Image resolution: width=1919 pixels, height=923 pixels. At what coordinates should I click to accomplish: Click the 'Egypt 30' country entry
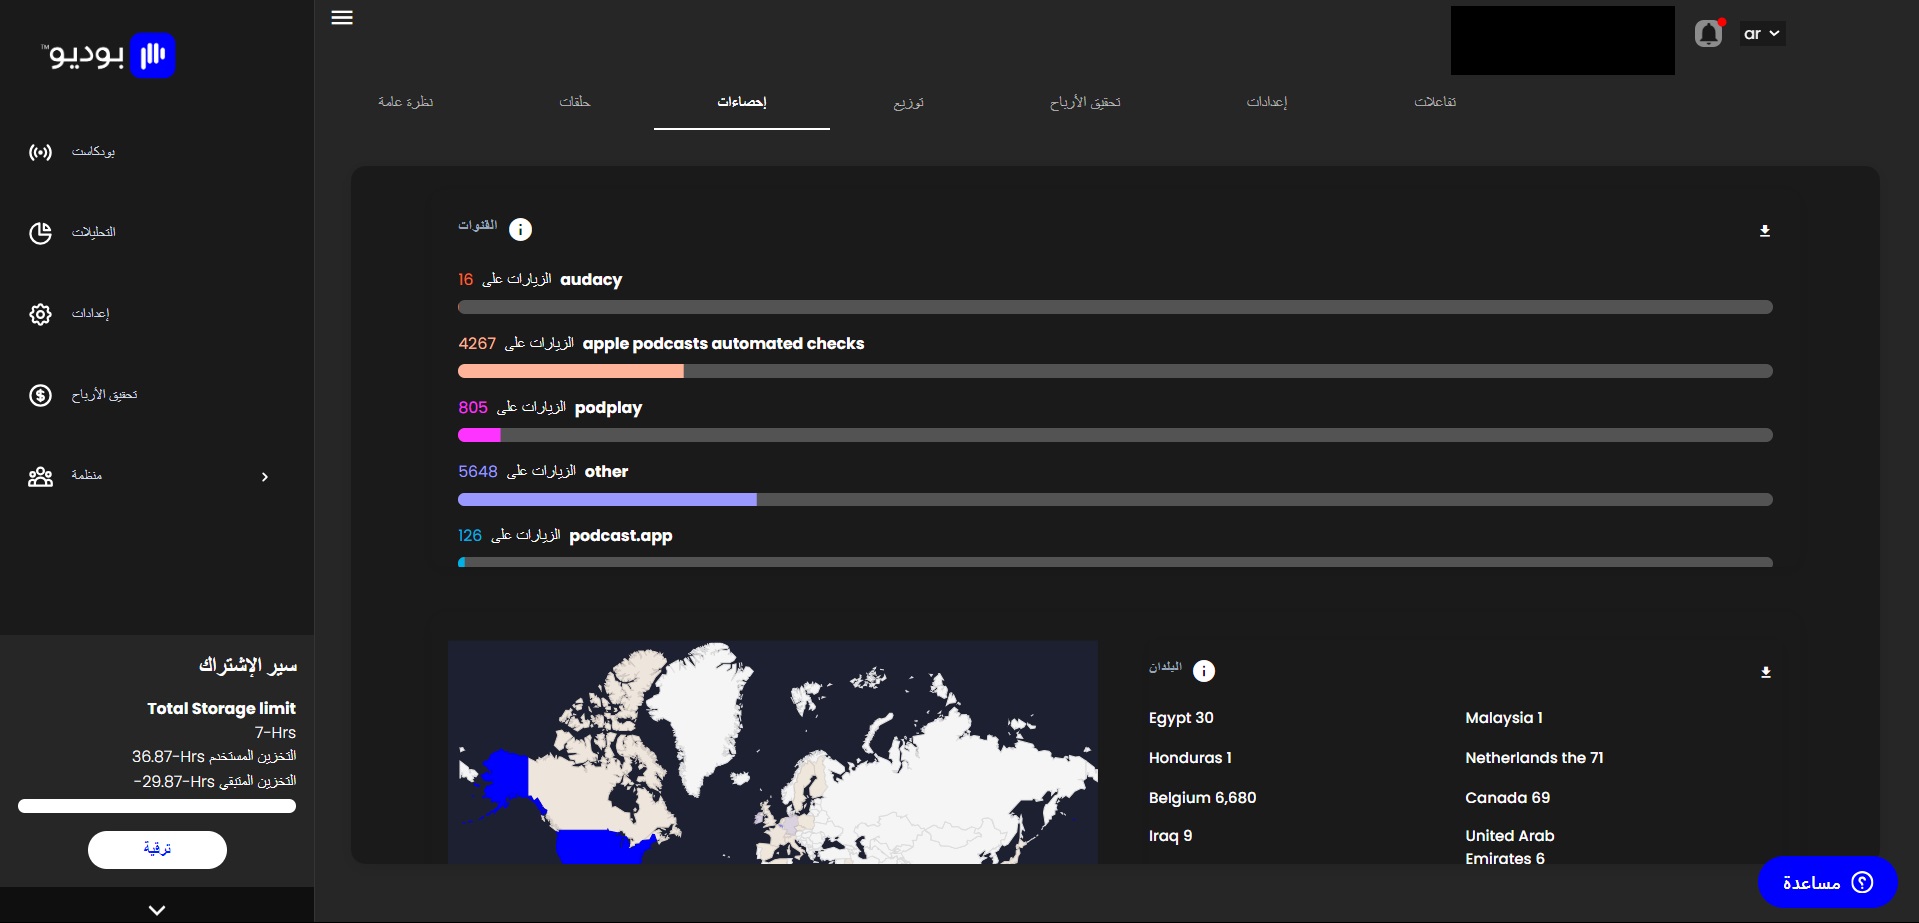coord(1181,718)
